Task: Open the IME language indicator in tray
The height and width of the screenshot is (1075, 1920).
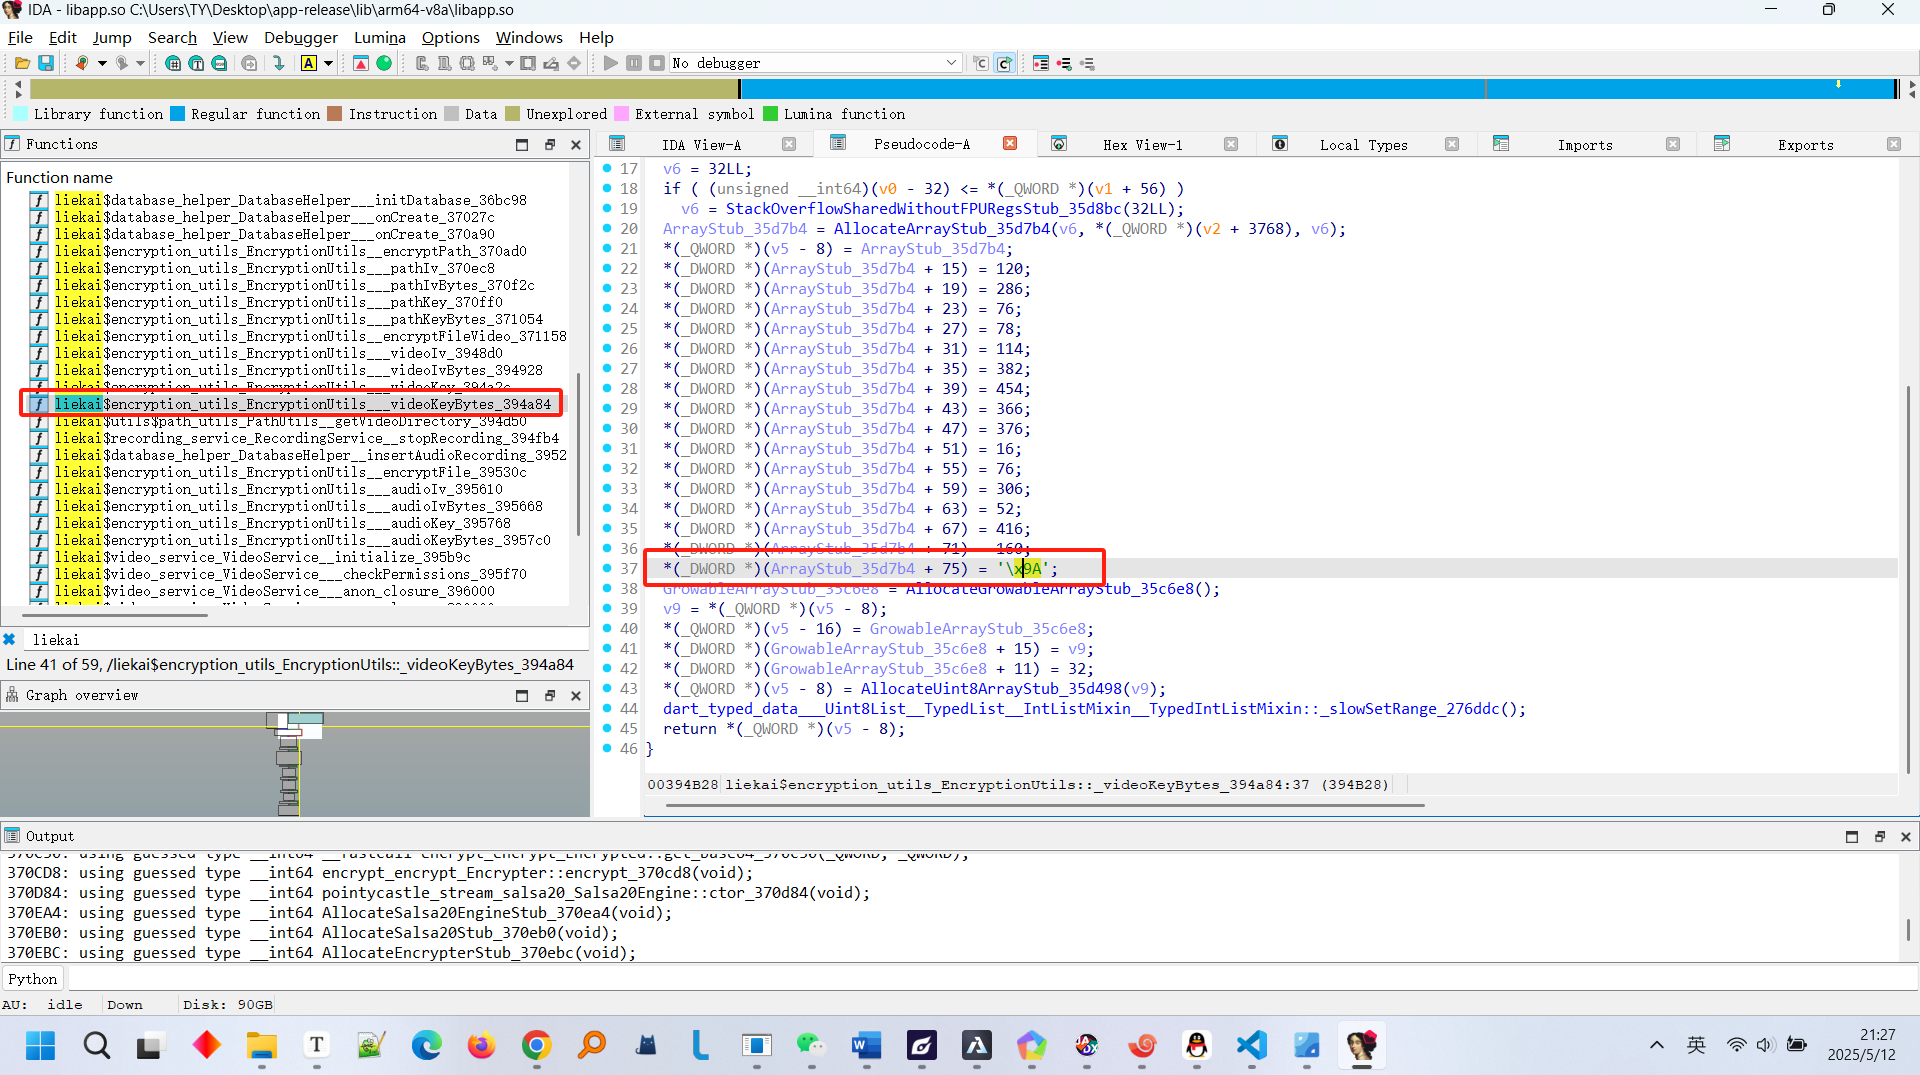Action: pos(1696,1045)
